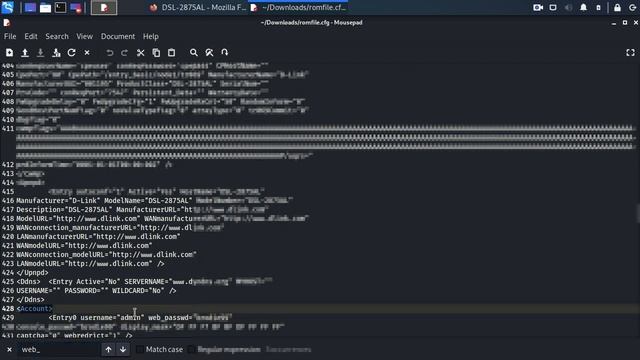Open the Document menu
The height and width of the screenshot is (360, 640).
(118, 36)
